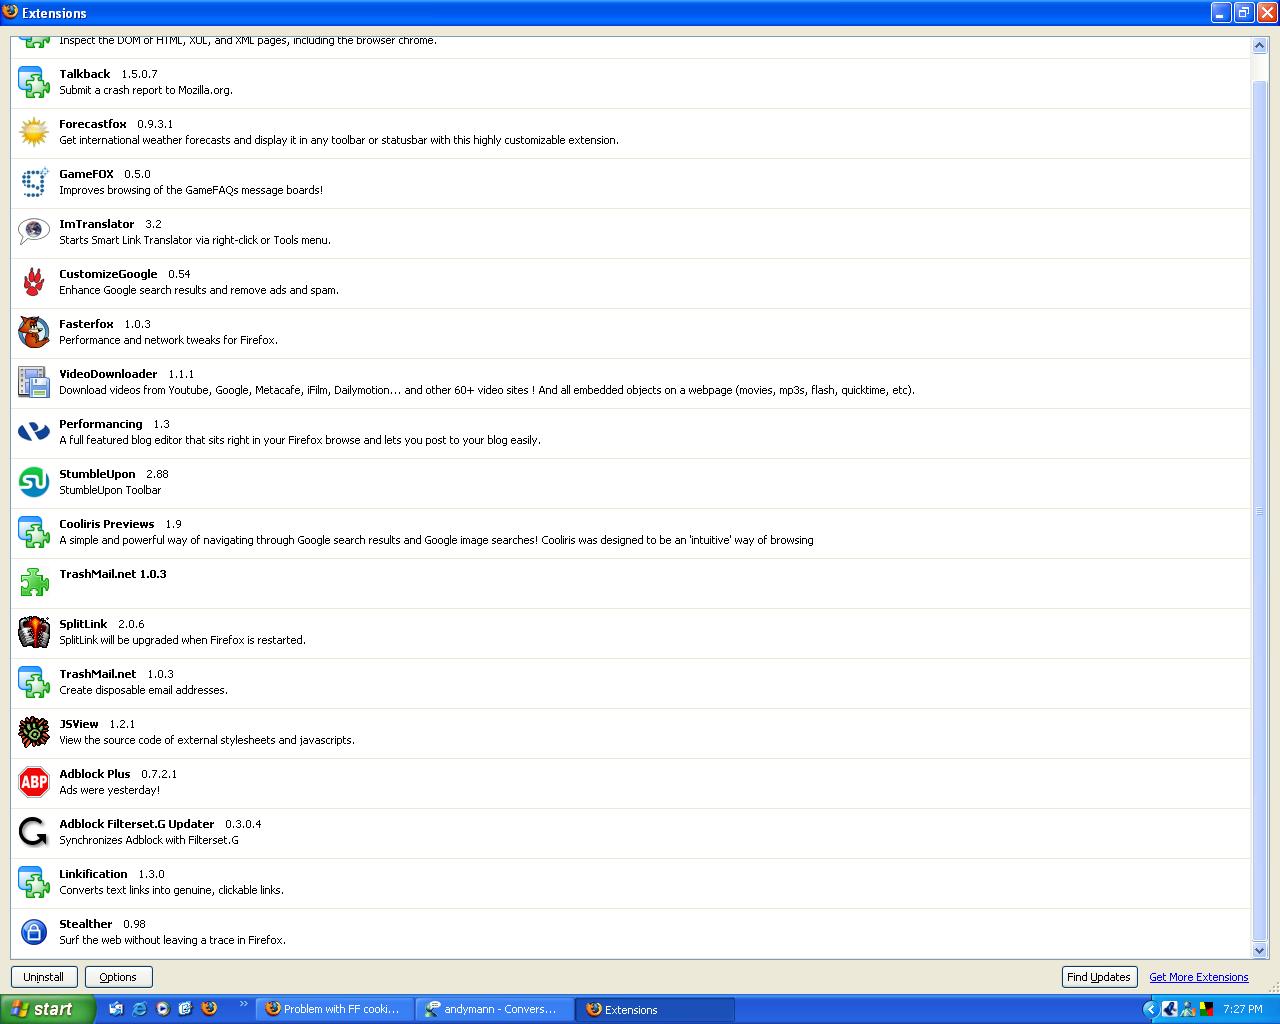Switch to 'andymann - Convers...' taskbar window
Screen dimensions: 1280x1024
pyautogui.click(x=496, y=1009)
